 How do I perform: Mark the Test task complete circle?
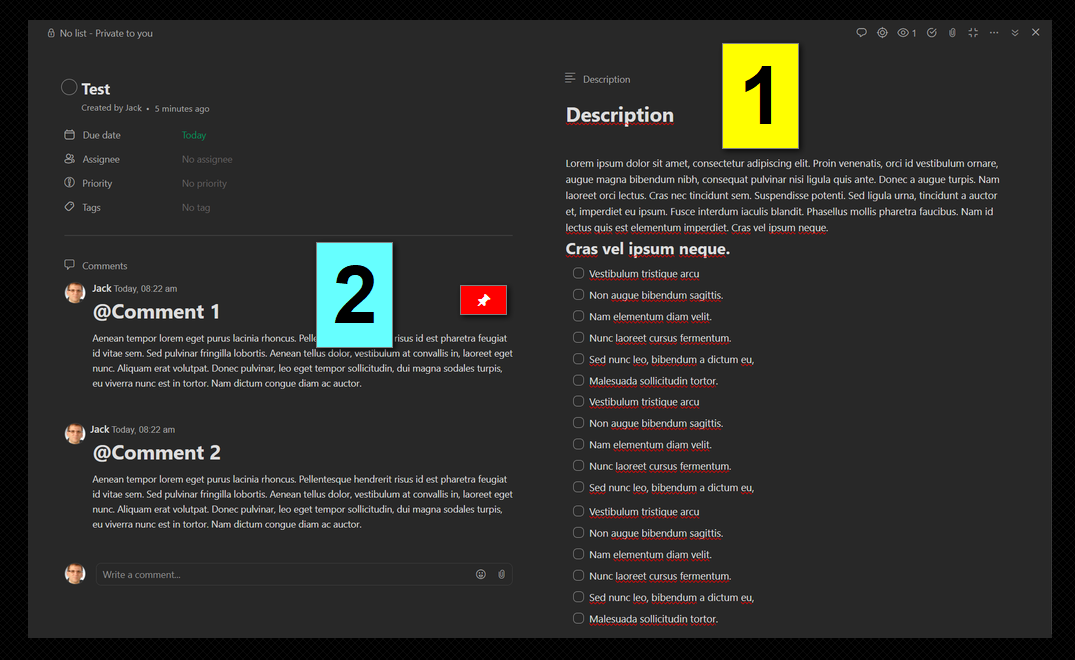[x=69, y=87]
